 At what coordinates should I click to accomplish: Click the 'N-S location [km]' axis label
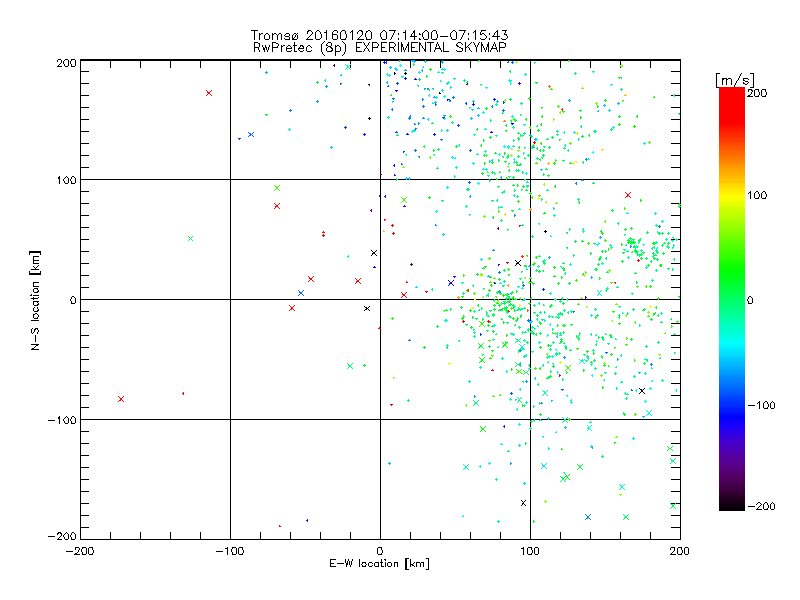35,300
